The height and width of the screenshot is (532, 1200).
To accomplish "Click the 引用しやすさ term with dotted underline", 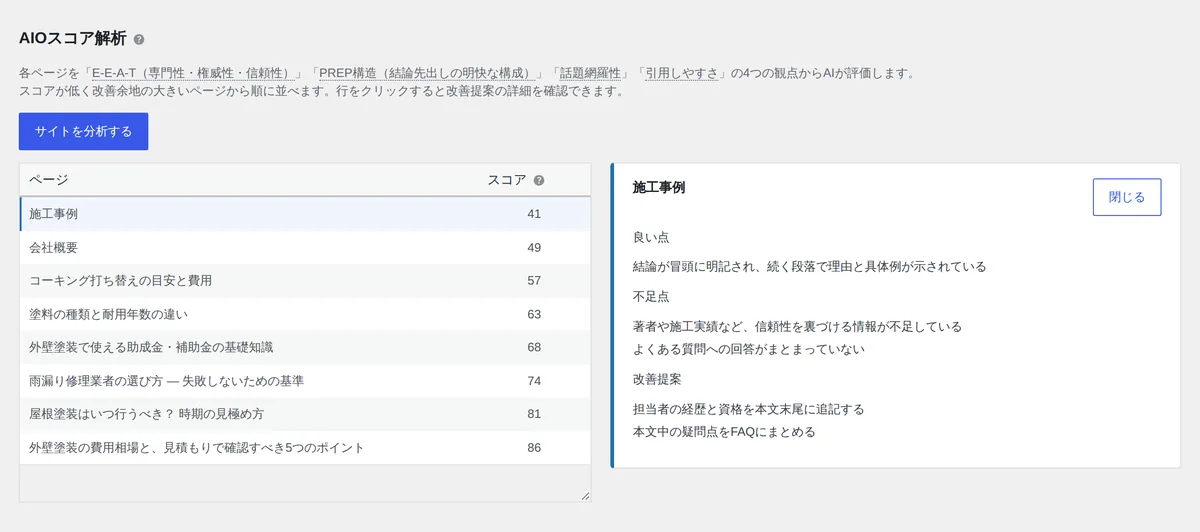I will point(682,73).
